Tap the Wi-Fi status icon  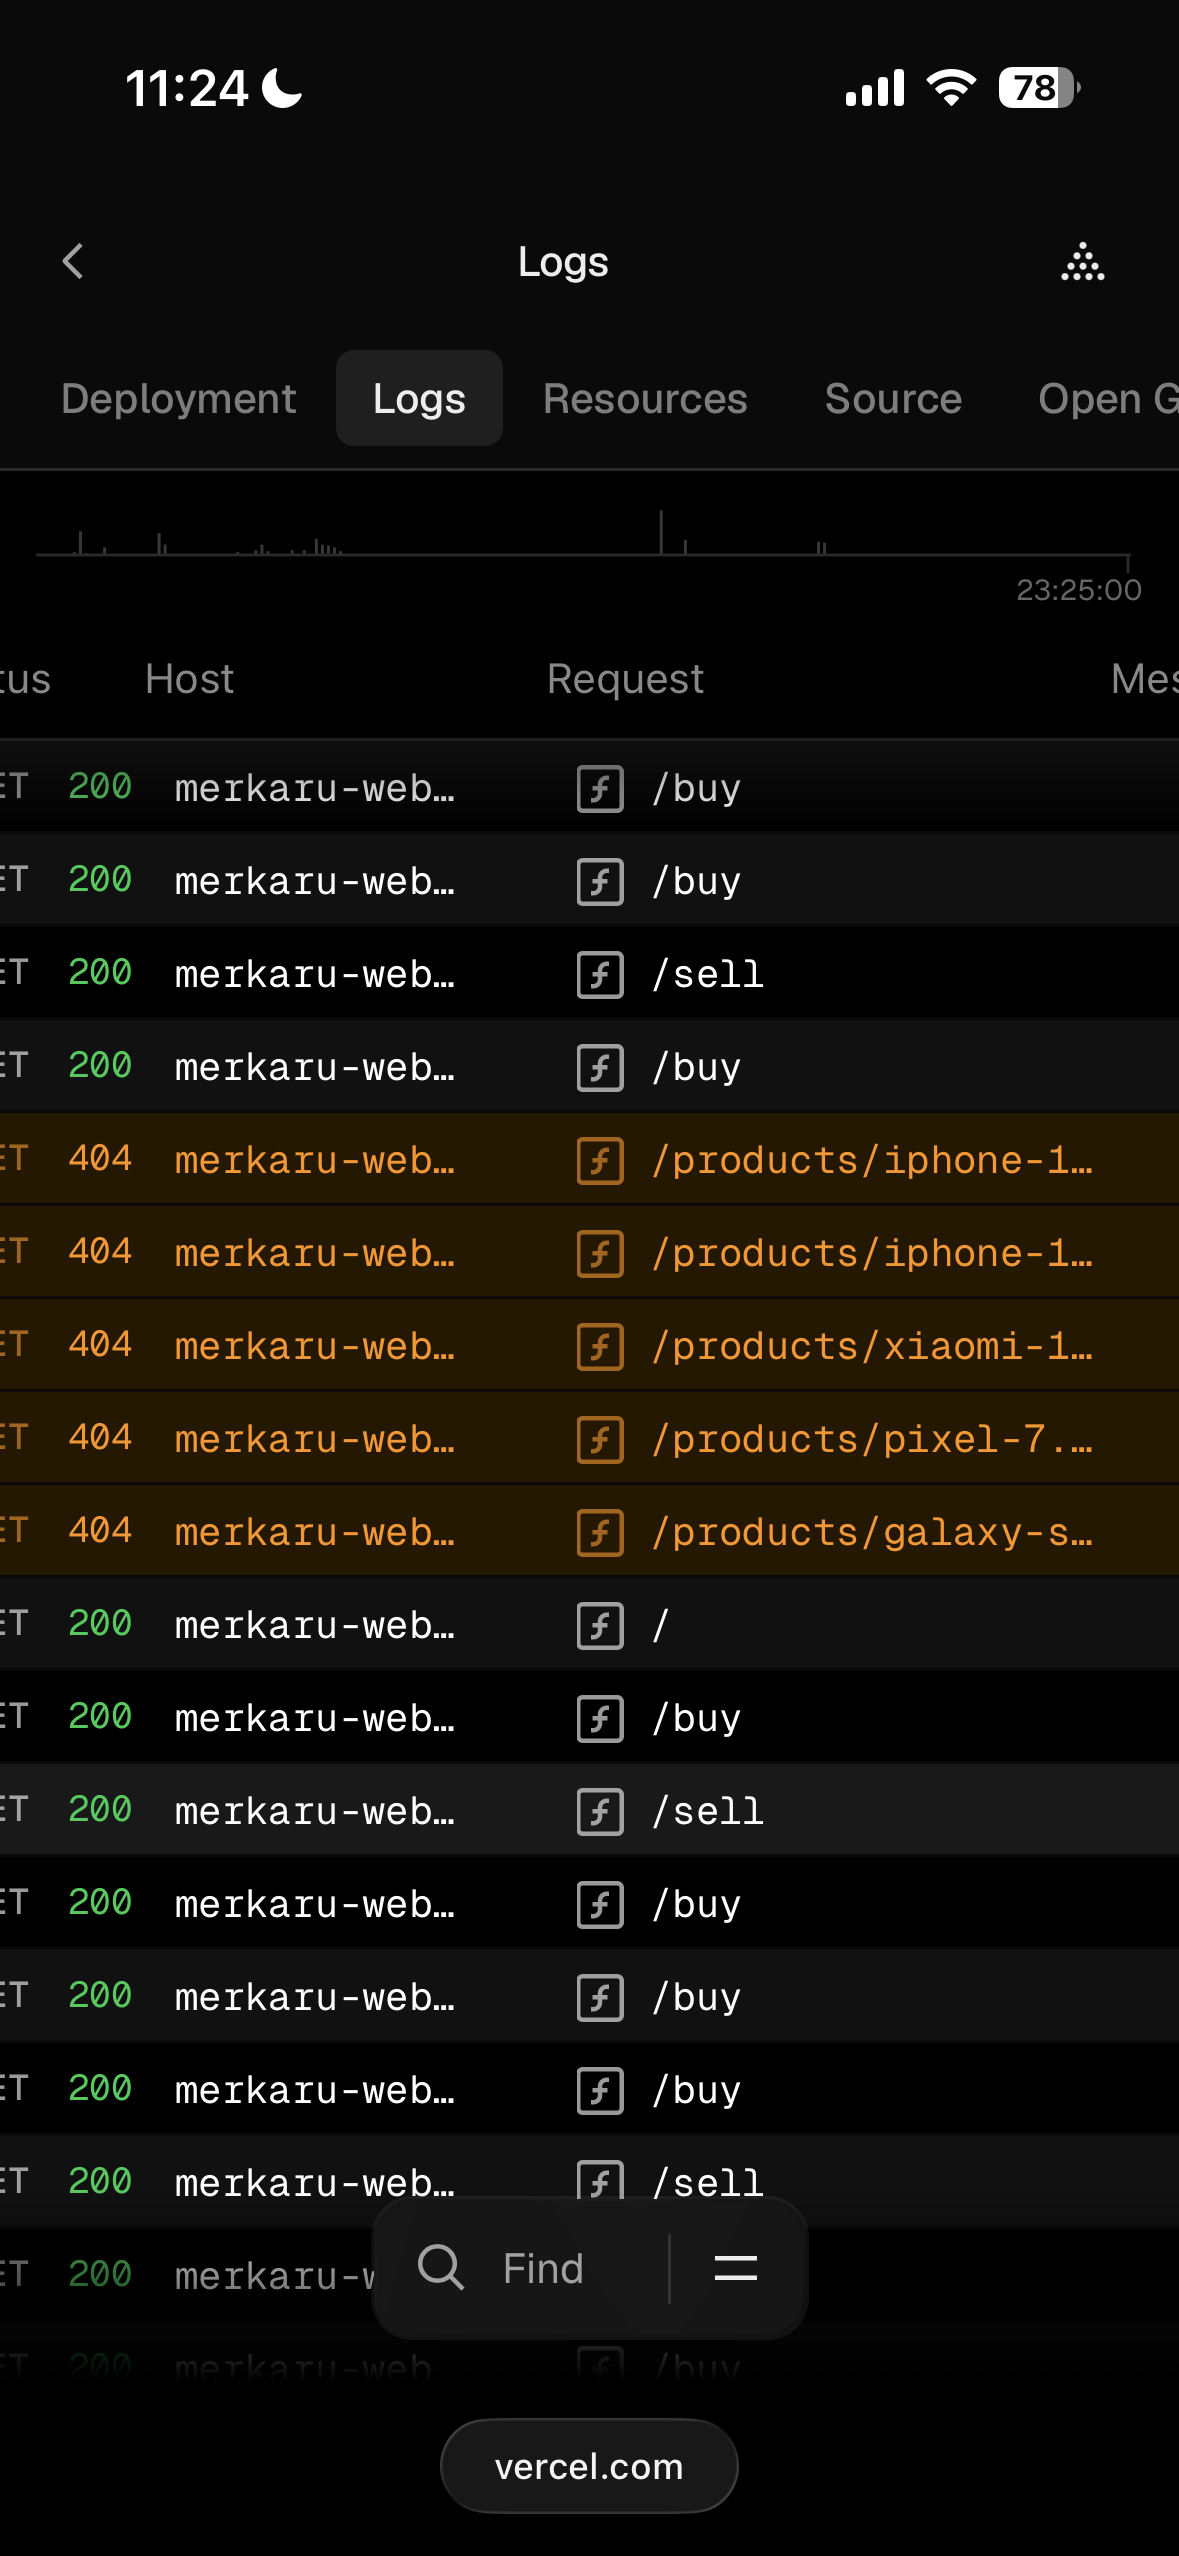pyautogui.click(x=951, y=88)
